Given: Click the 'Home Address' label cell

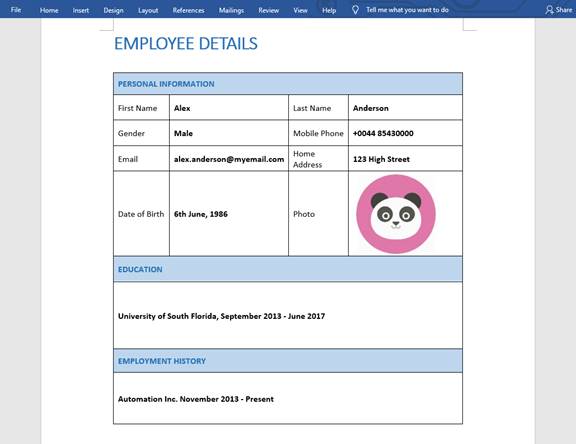Looking at the screenshot, I should (x=318, y=159).
